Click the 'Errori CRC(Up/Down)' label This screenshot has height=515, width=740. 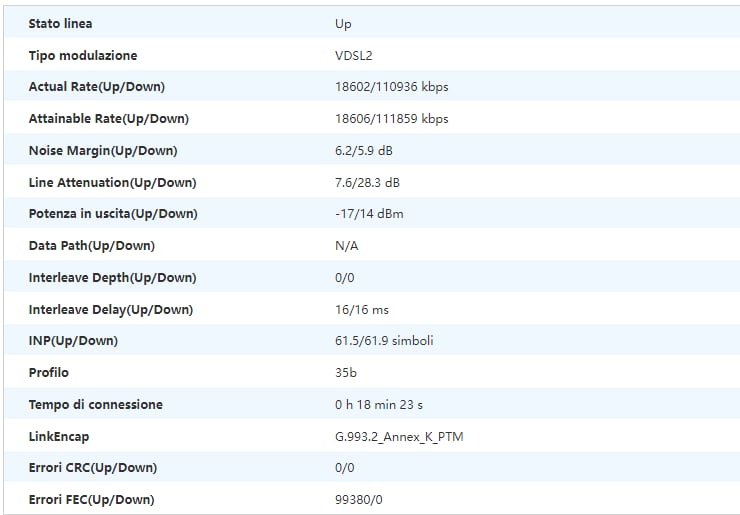[93, 468]
